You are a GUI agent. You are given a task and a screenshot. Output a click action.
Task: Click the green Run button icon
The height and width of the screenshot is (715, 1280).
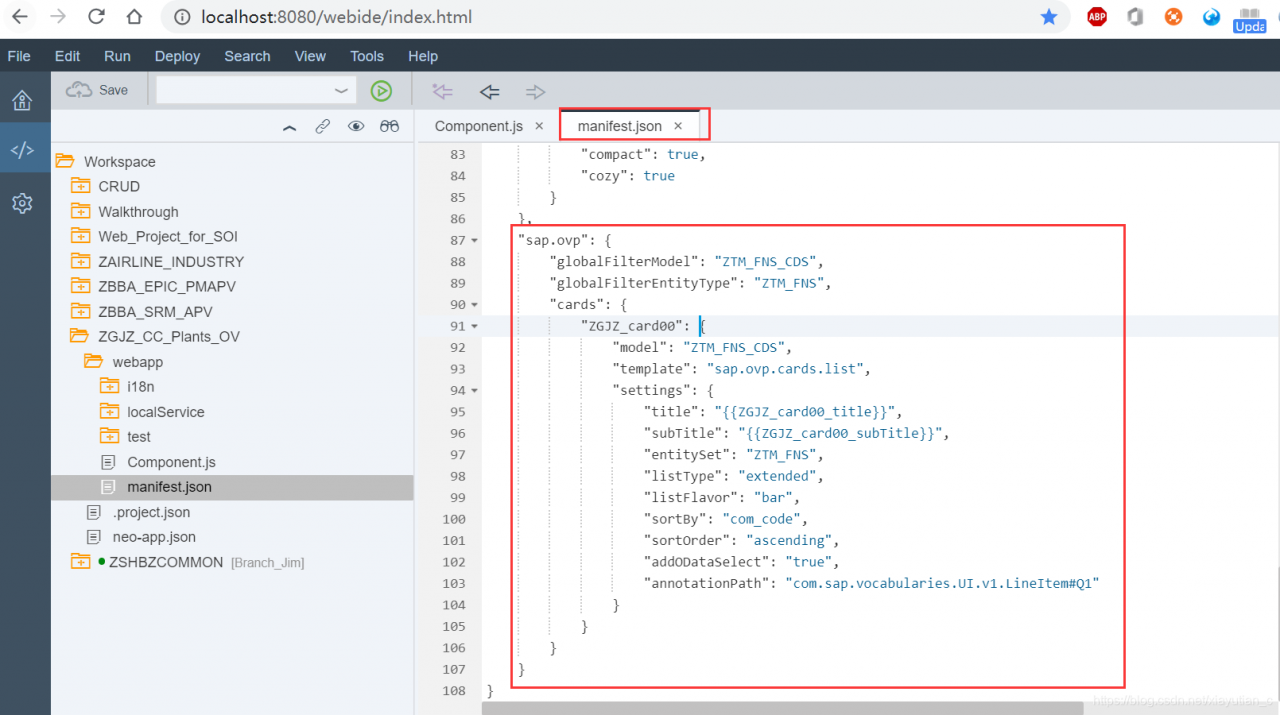(381, 91)
